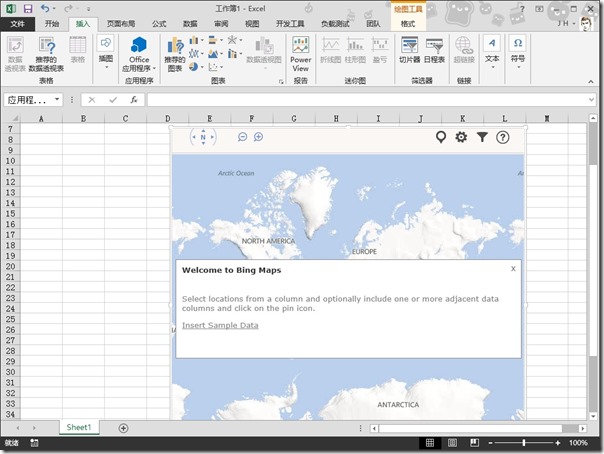This screenshot has width=604, height=454.
Task: Switch to the 页面布局 page layout tab
Action: tap(121, 24)
